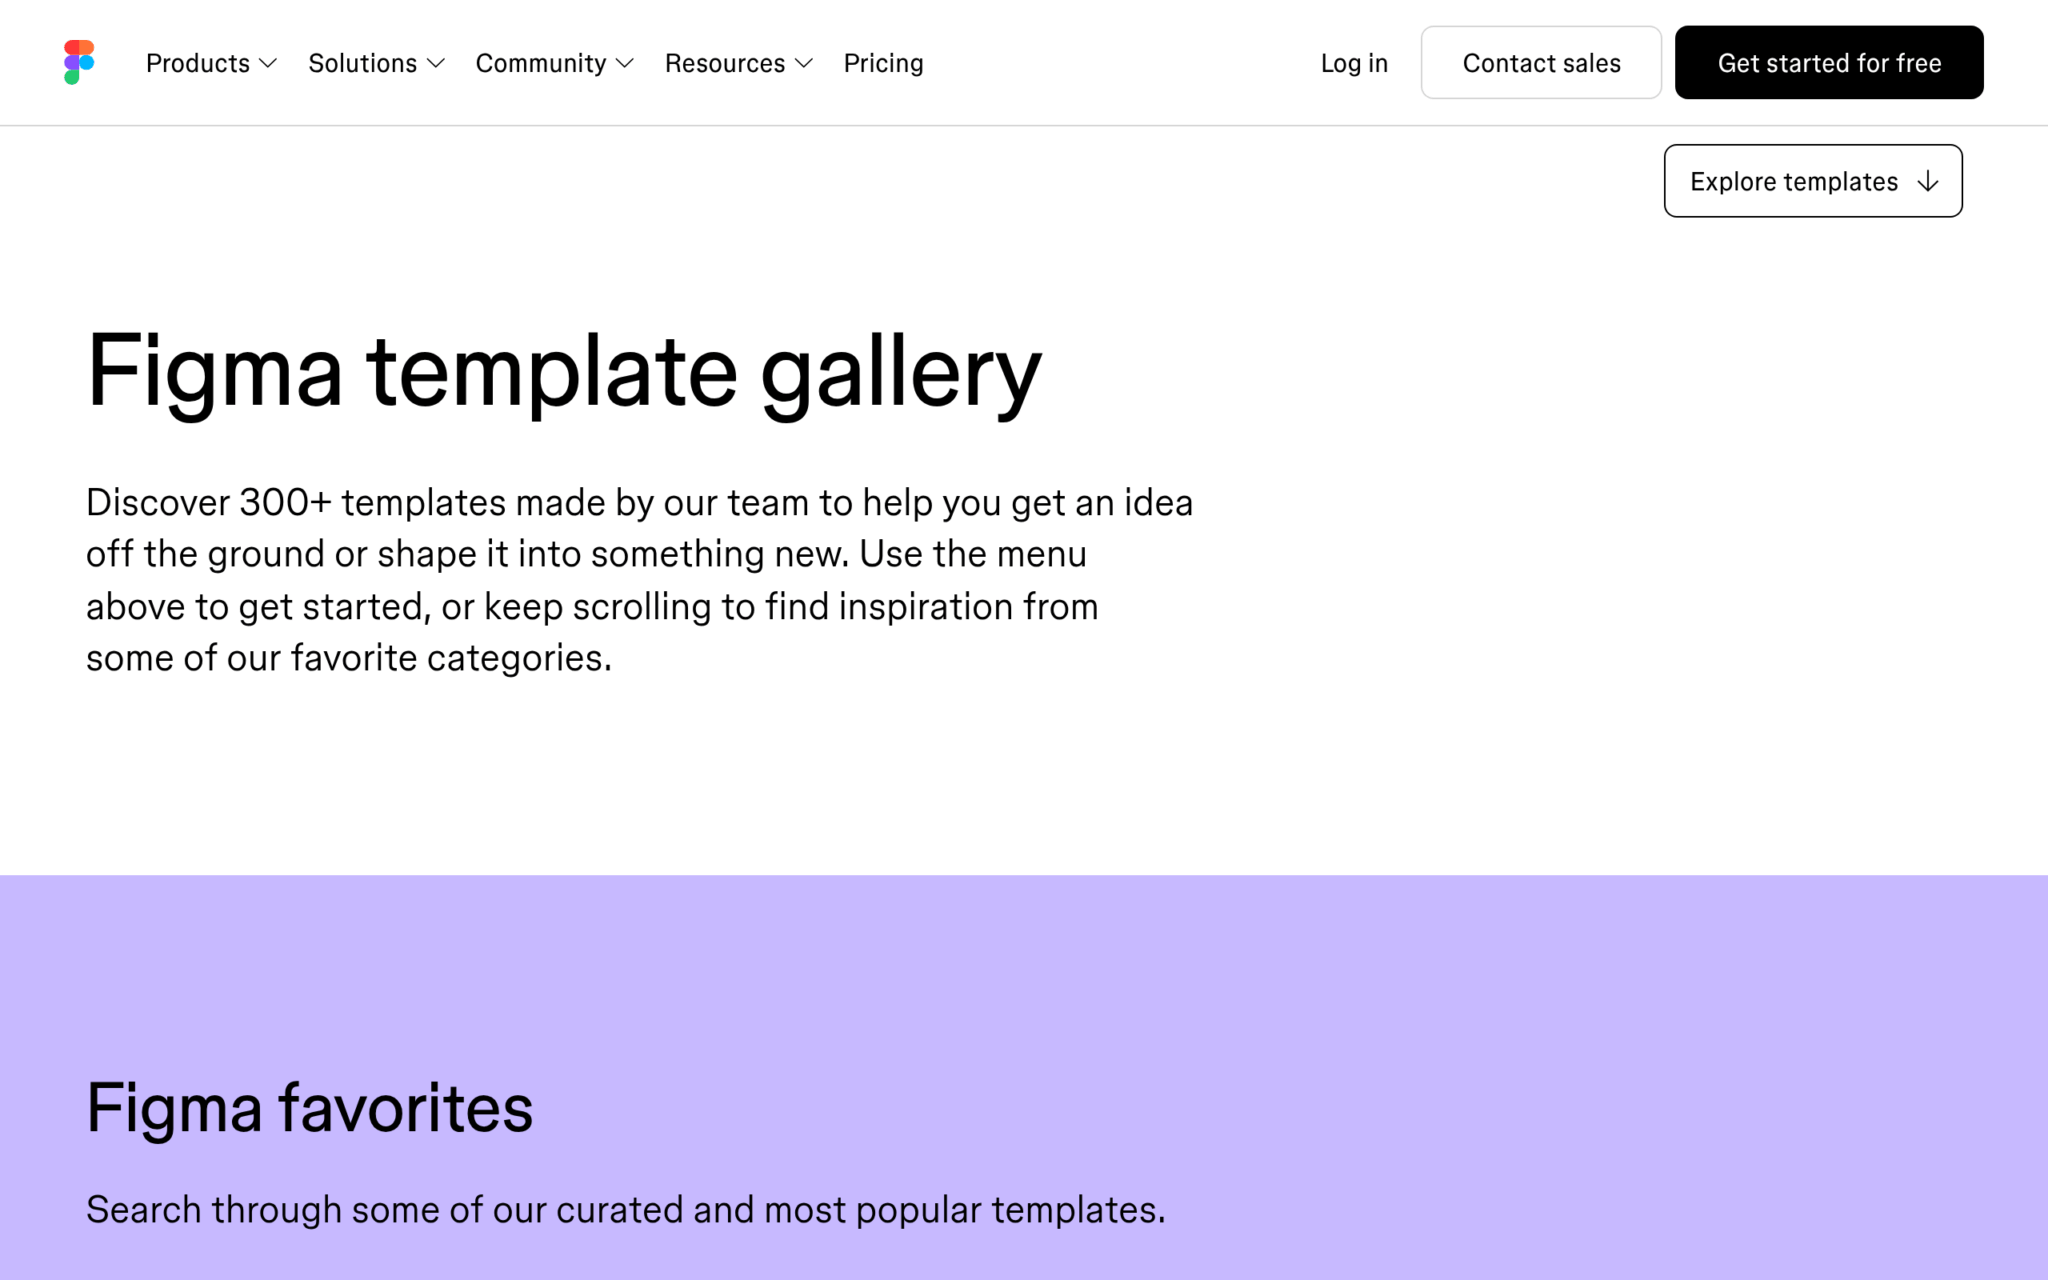Viewport: 2048px width, 1280px height.
Task: Open the Community menu label
Action: click(x=541, y=63)
